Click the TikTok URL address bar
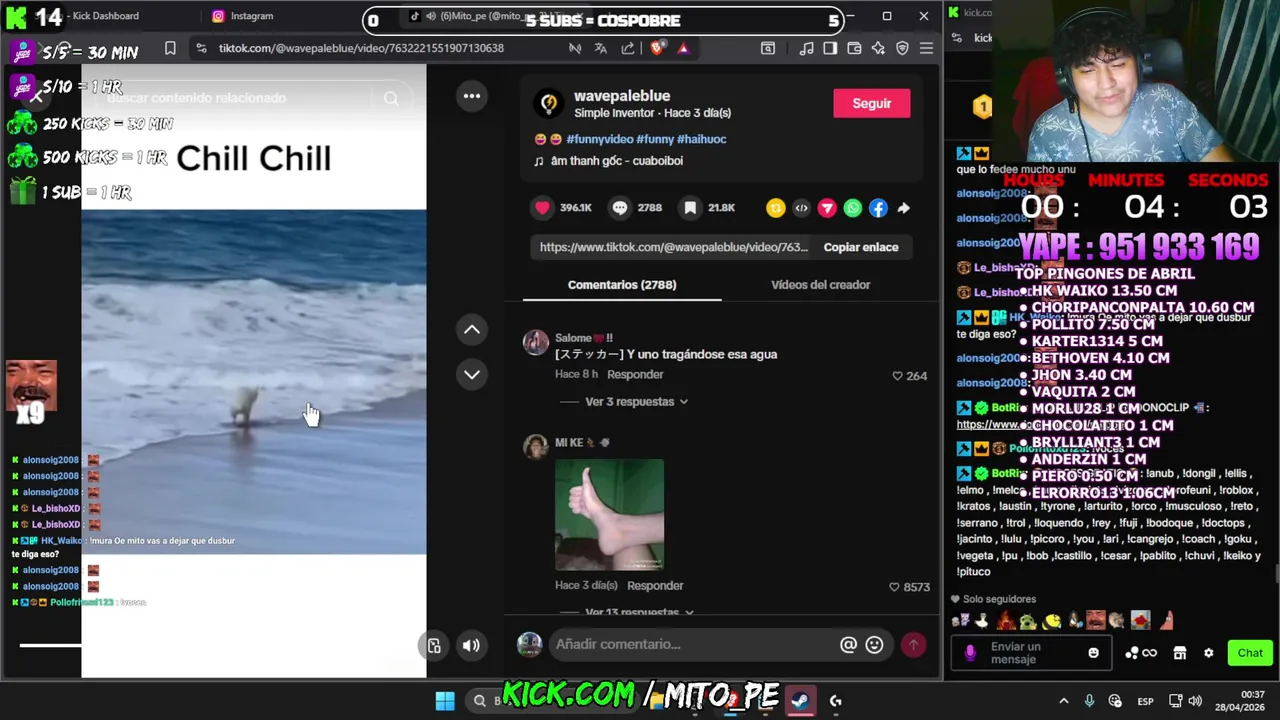Viewport: 1280px width, 720px height. click(x=361, y=48)
